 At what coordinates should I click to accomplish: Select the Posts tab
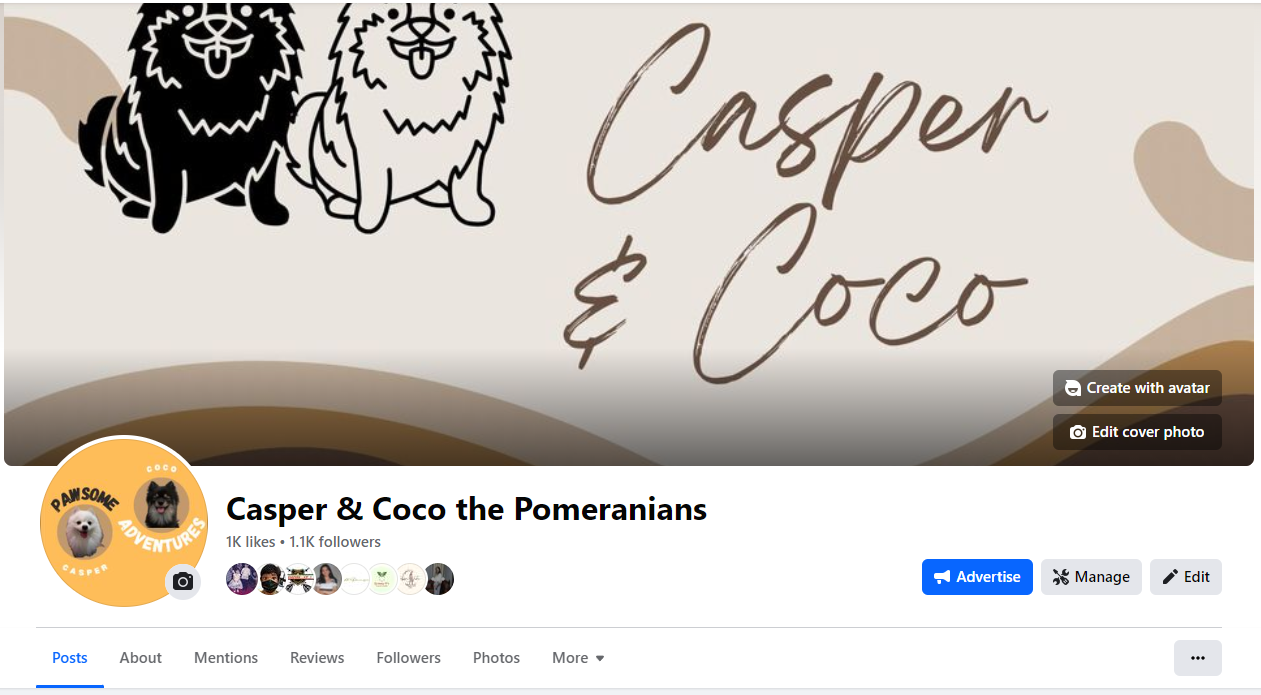tap(70, 658)
